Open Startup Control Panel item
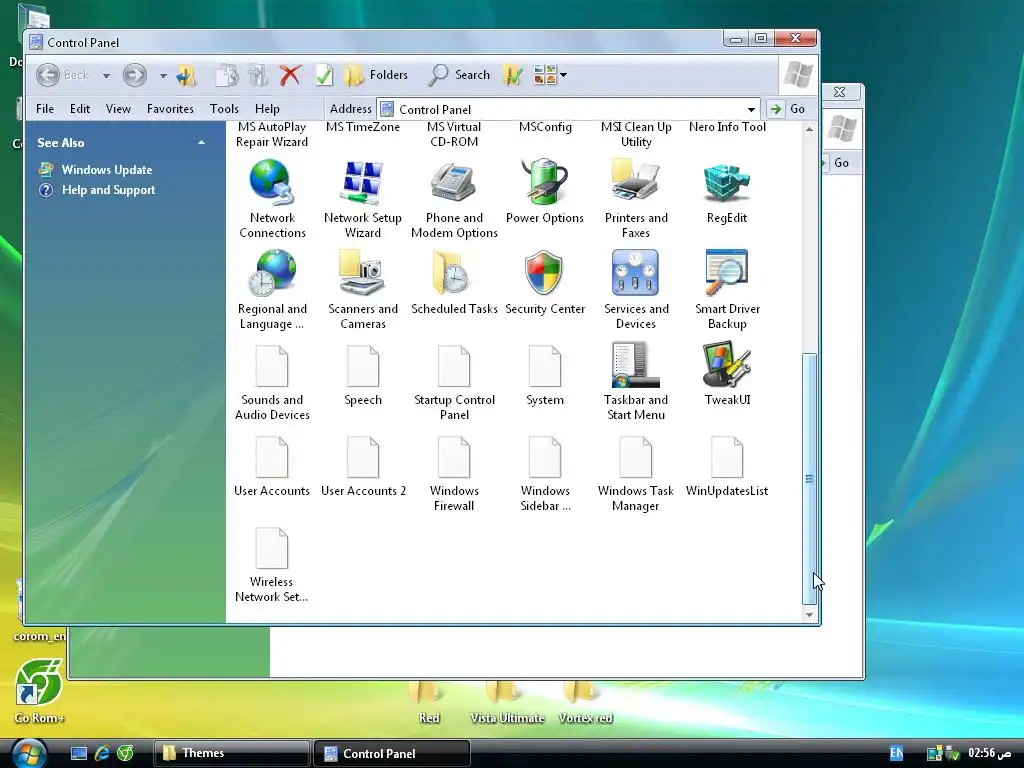The width and height of the screenshot is (1024, 768). click(x=454, y=381)
